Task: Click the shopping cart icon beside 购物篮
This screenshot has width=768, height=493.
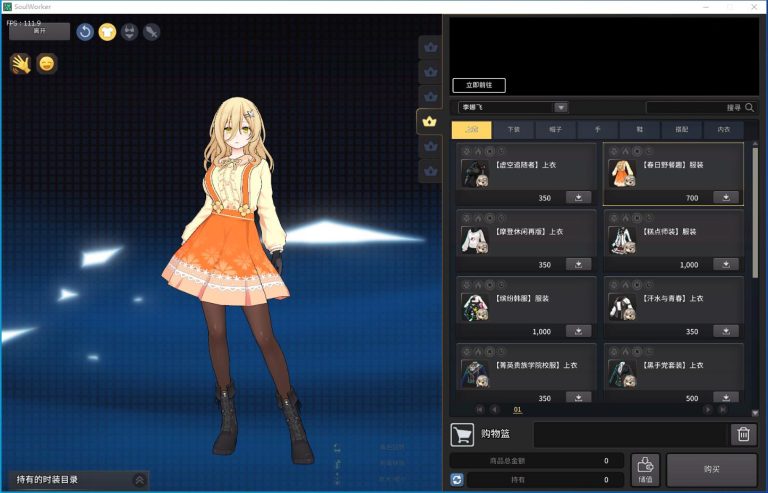Action: click(462, 435)
